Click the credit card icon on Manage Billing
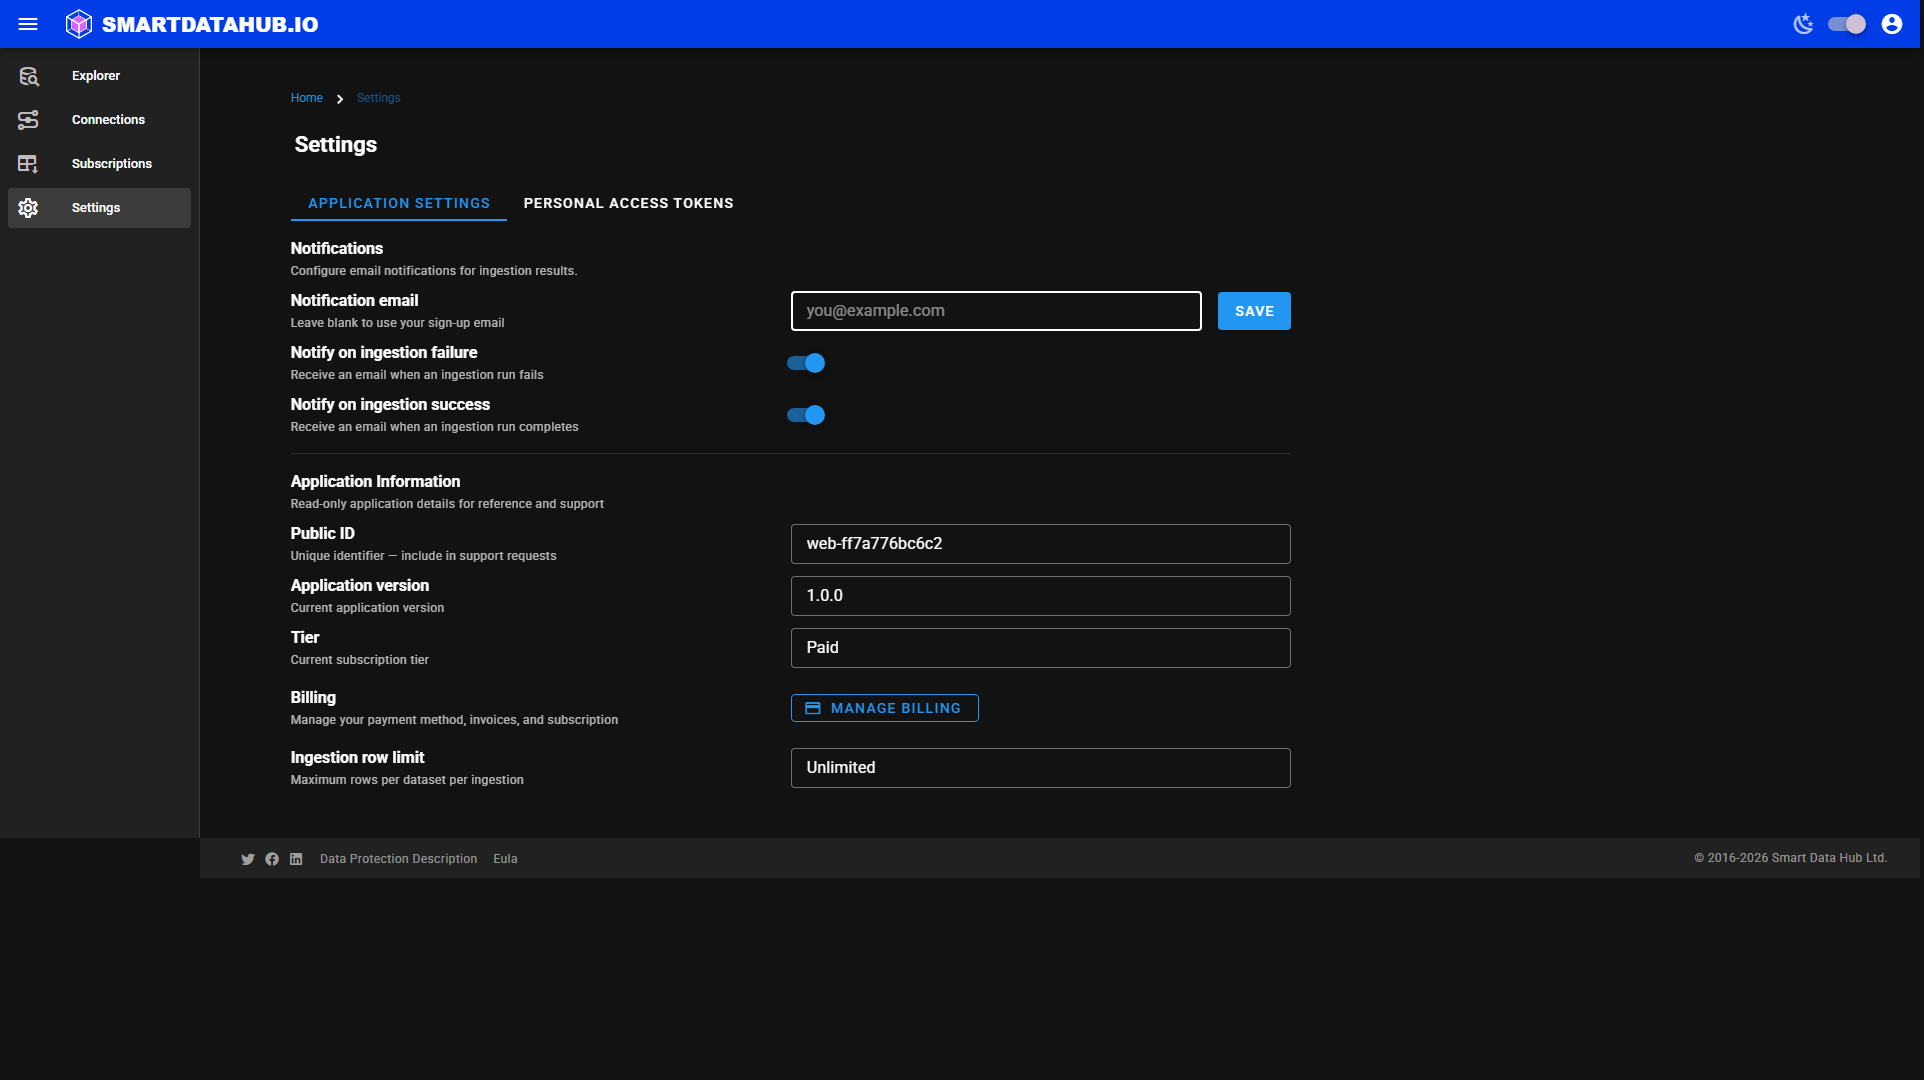 (x=813, y=708)
